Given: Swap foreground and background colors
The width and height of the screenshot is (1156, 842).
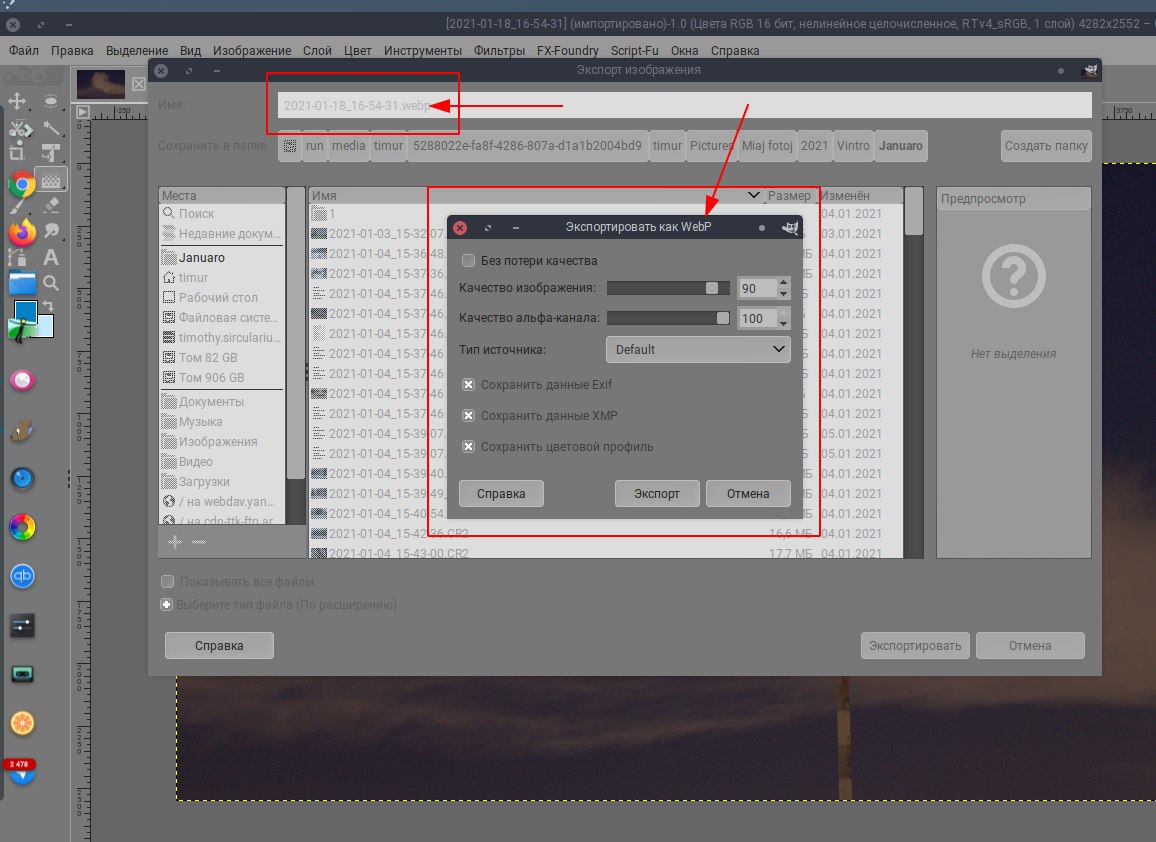Looking at the screenshot, I should point(48,305).
